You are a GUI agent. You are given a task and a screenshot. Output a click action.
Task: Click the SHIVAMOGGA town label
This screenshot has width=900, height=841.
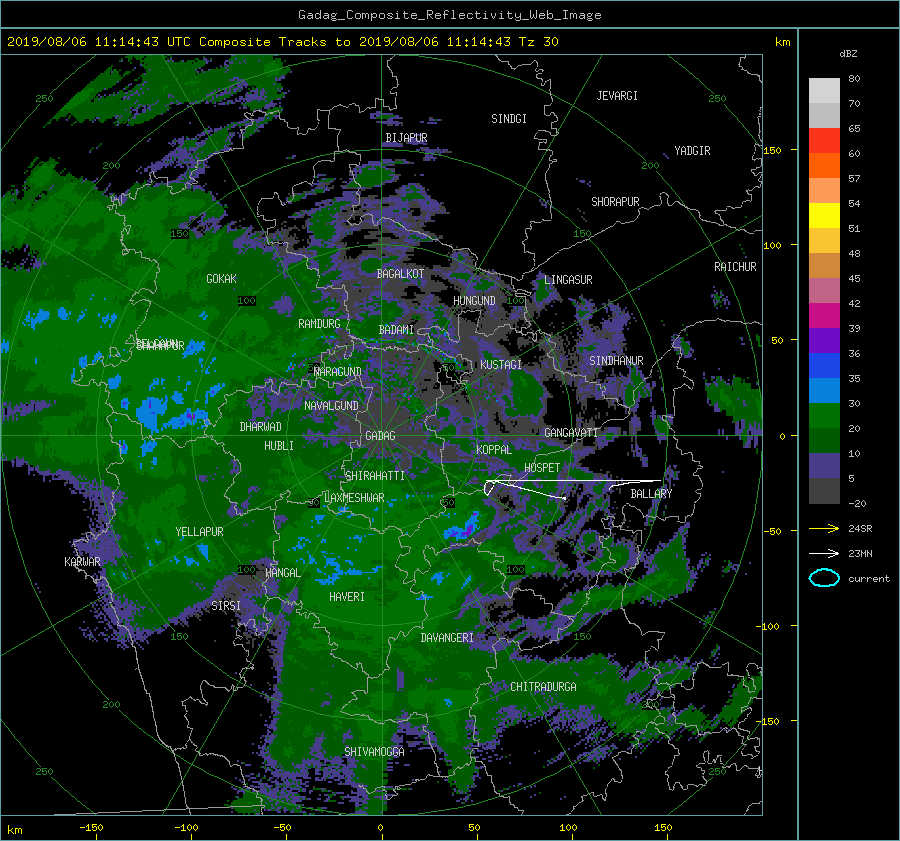(x=374, y=752)
